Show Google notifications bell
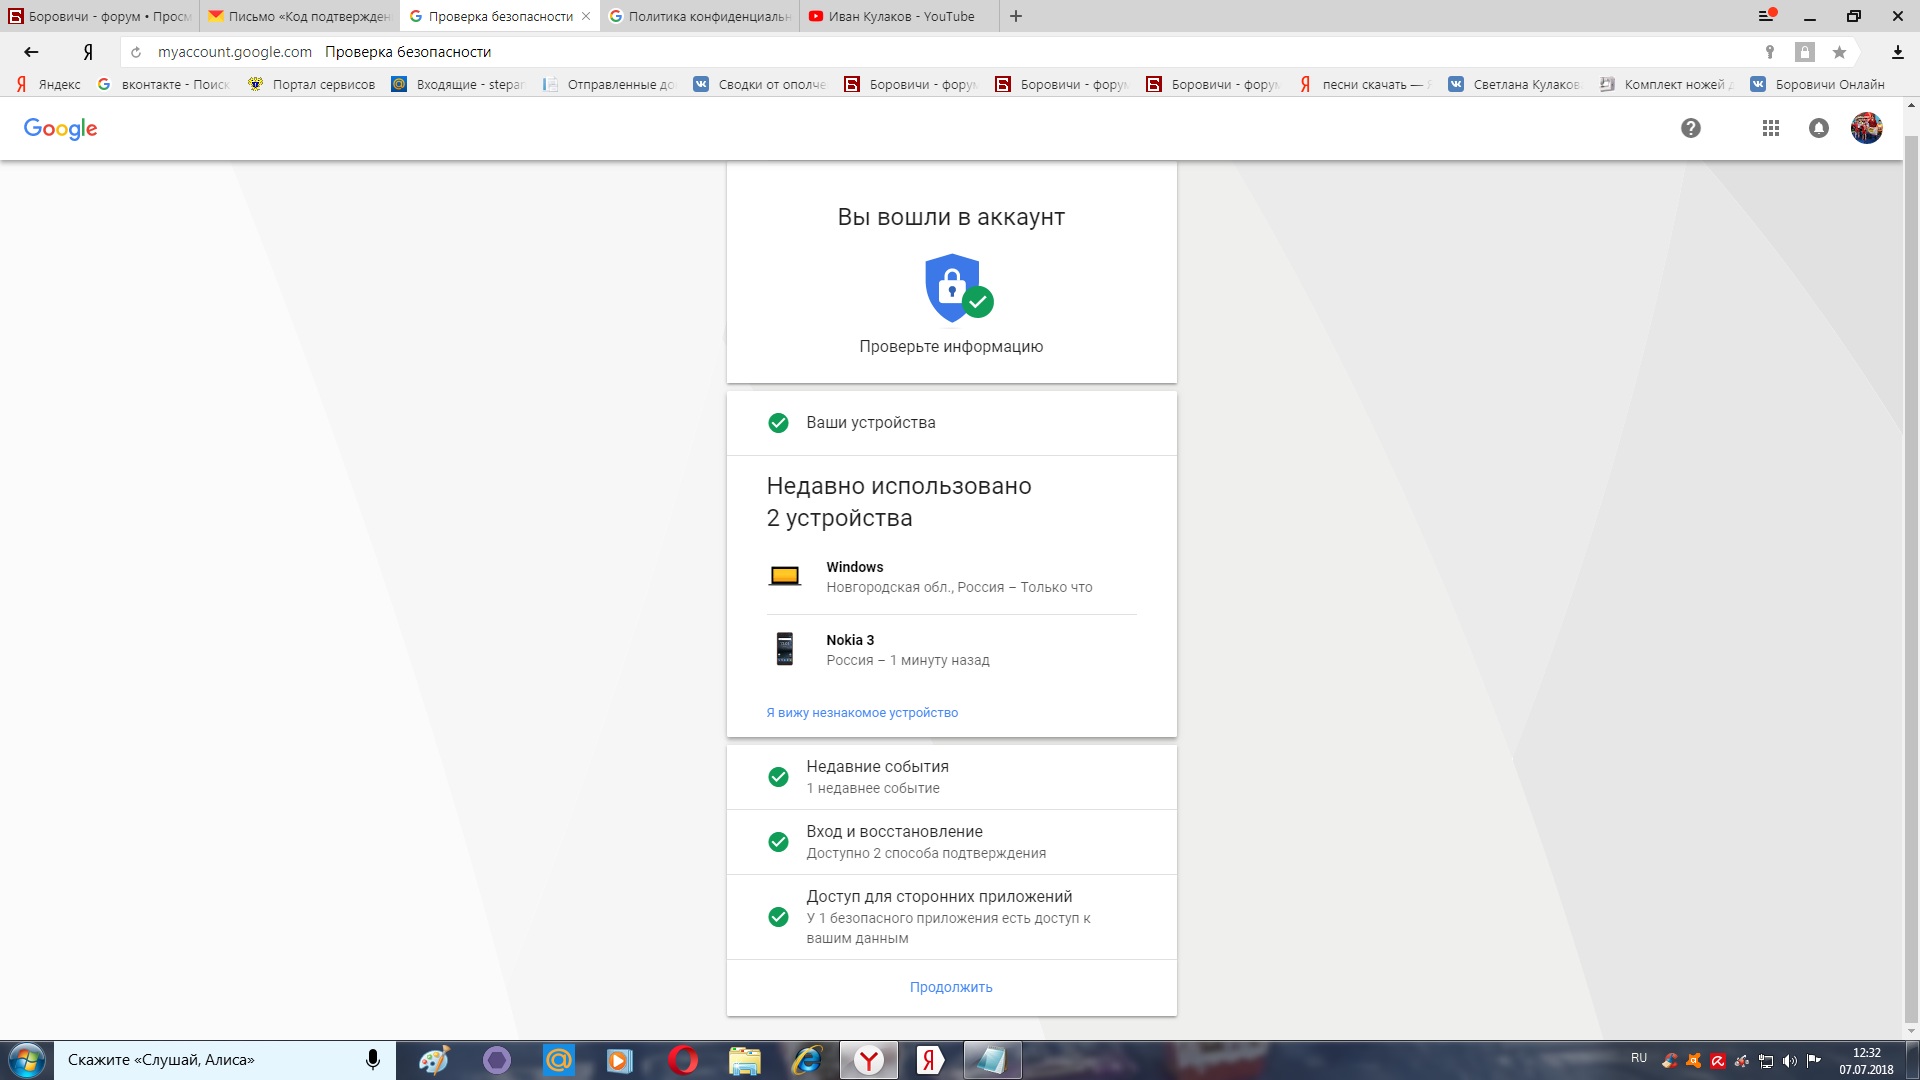Screen dimensions: 1920x1080 click(1819, 128)
